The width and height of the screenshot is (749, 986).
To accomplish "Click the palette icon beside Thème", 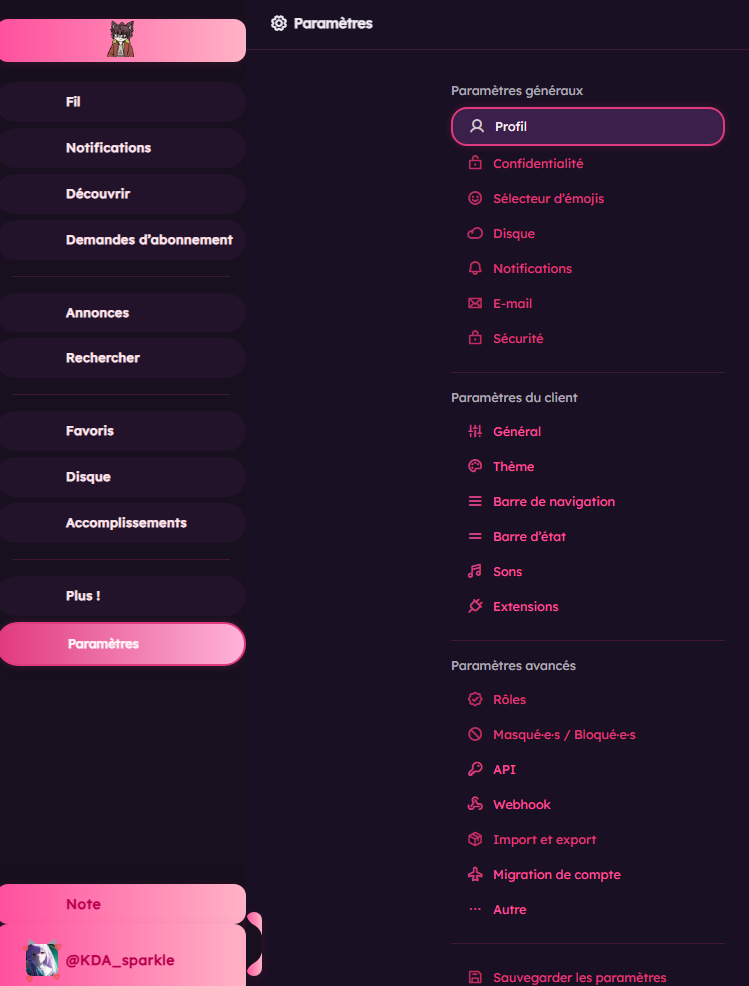I will 475,467.
